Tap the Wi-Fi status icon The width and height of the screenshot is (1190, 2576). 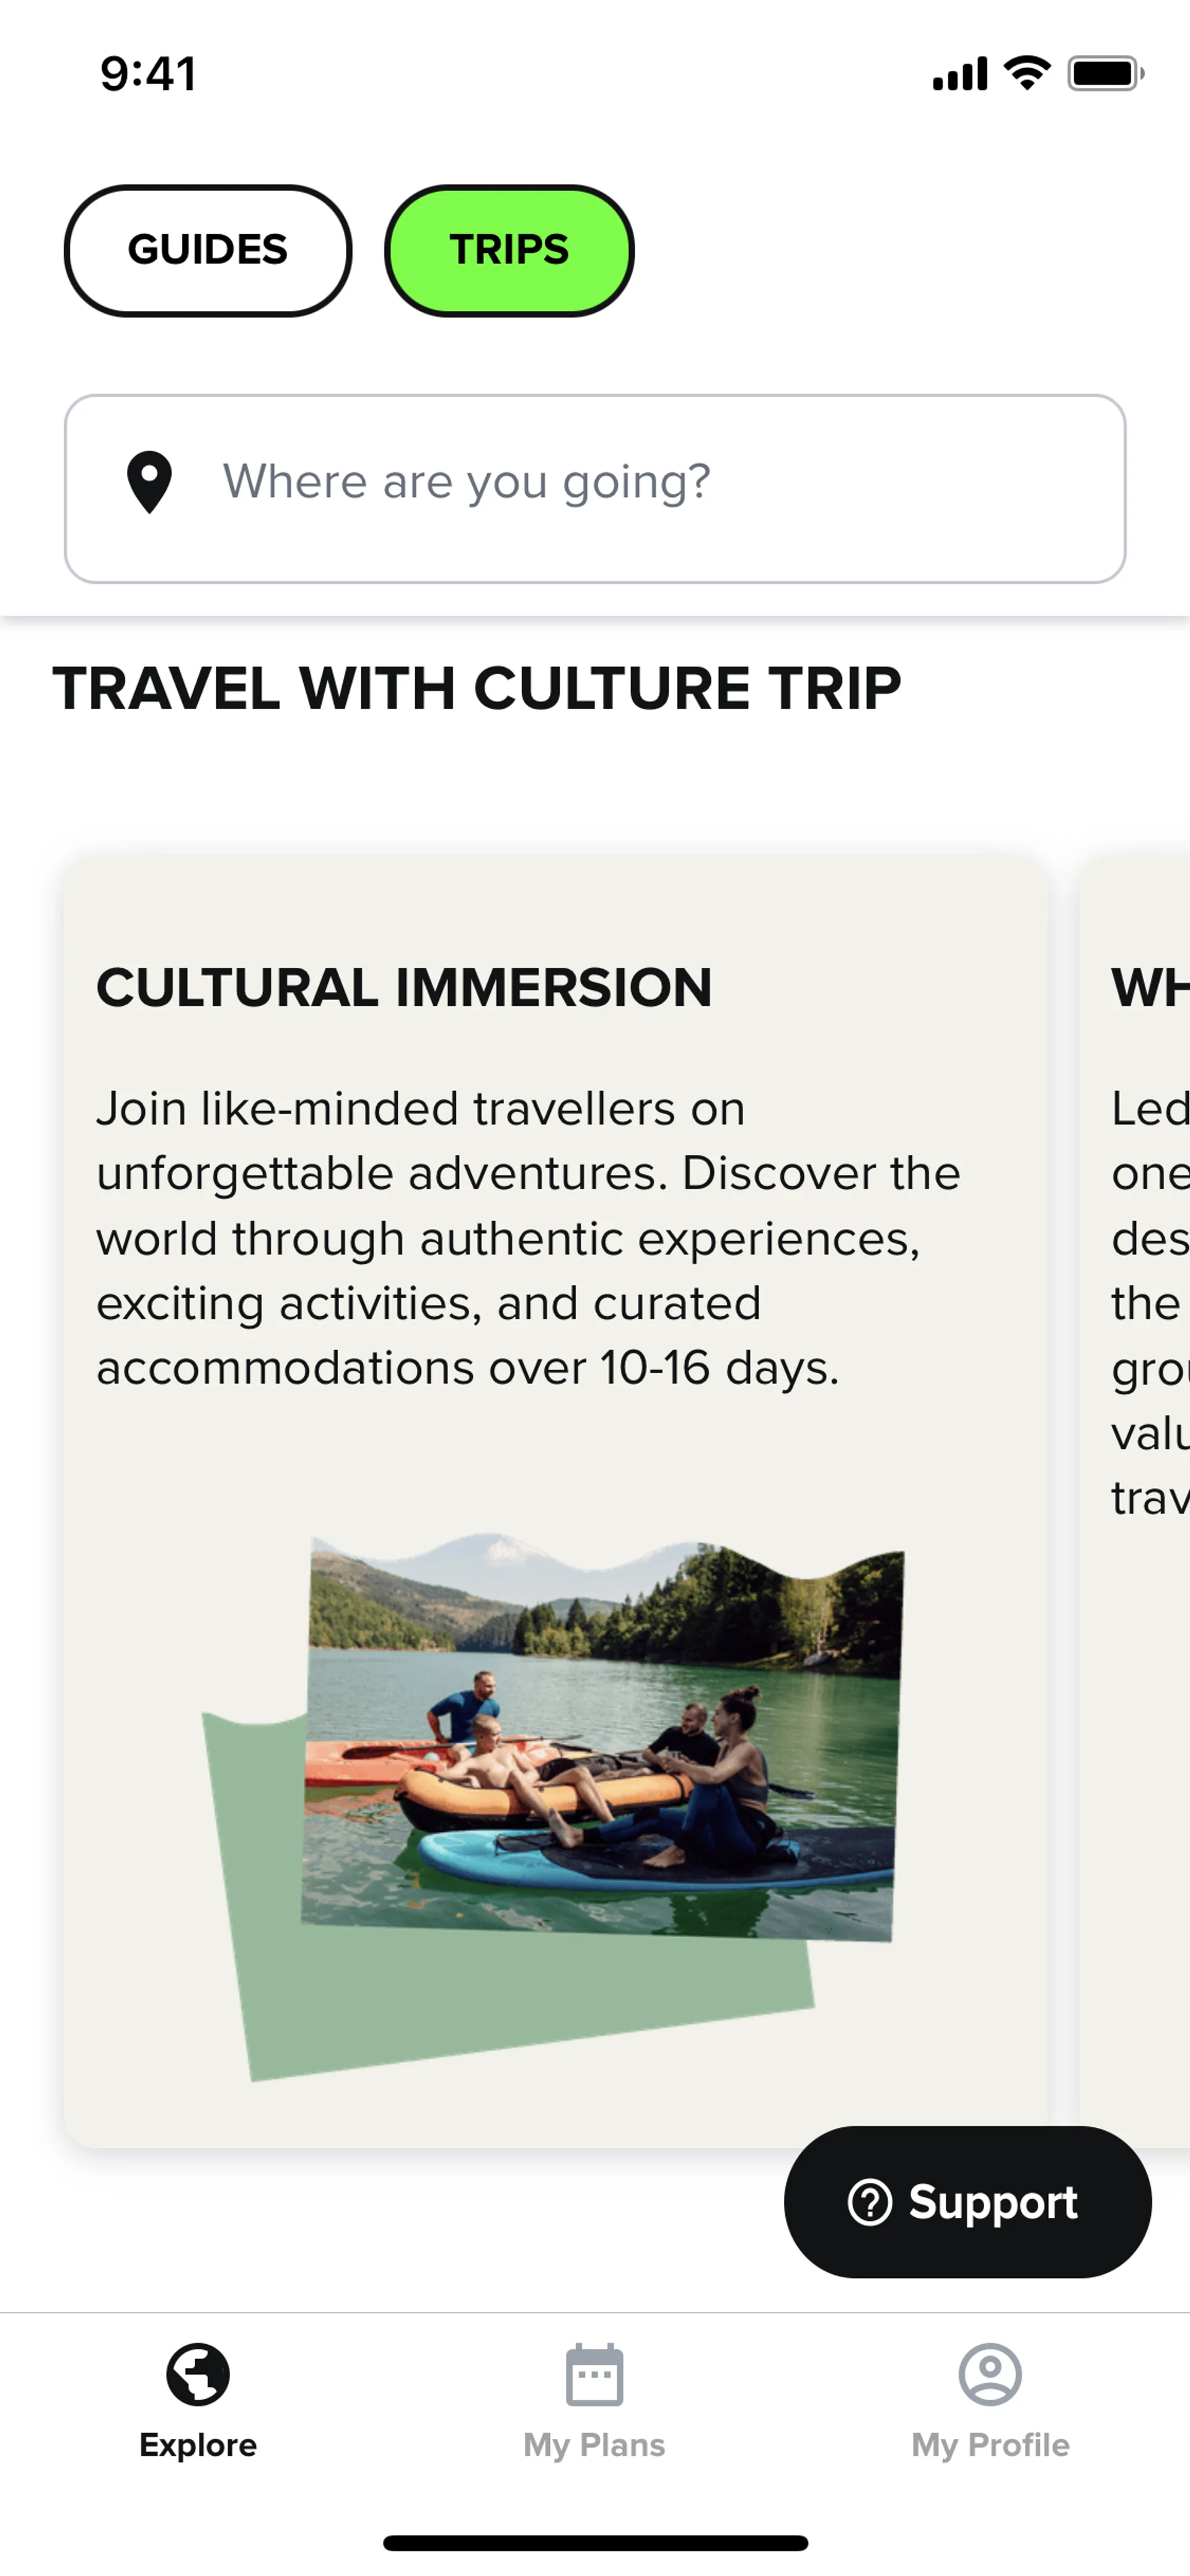tap(1027, 73)
